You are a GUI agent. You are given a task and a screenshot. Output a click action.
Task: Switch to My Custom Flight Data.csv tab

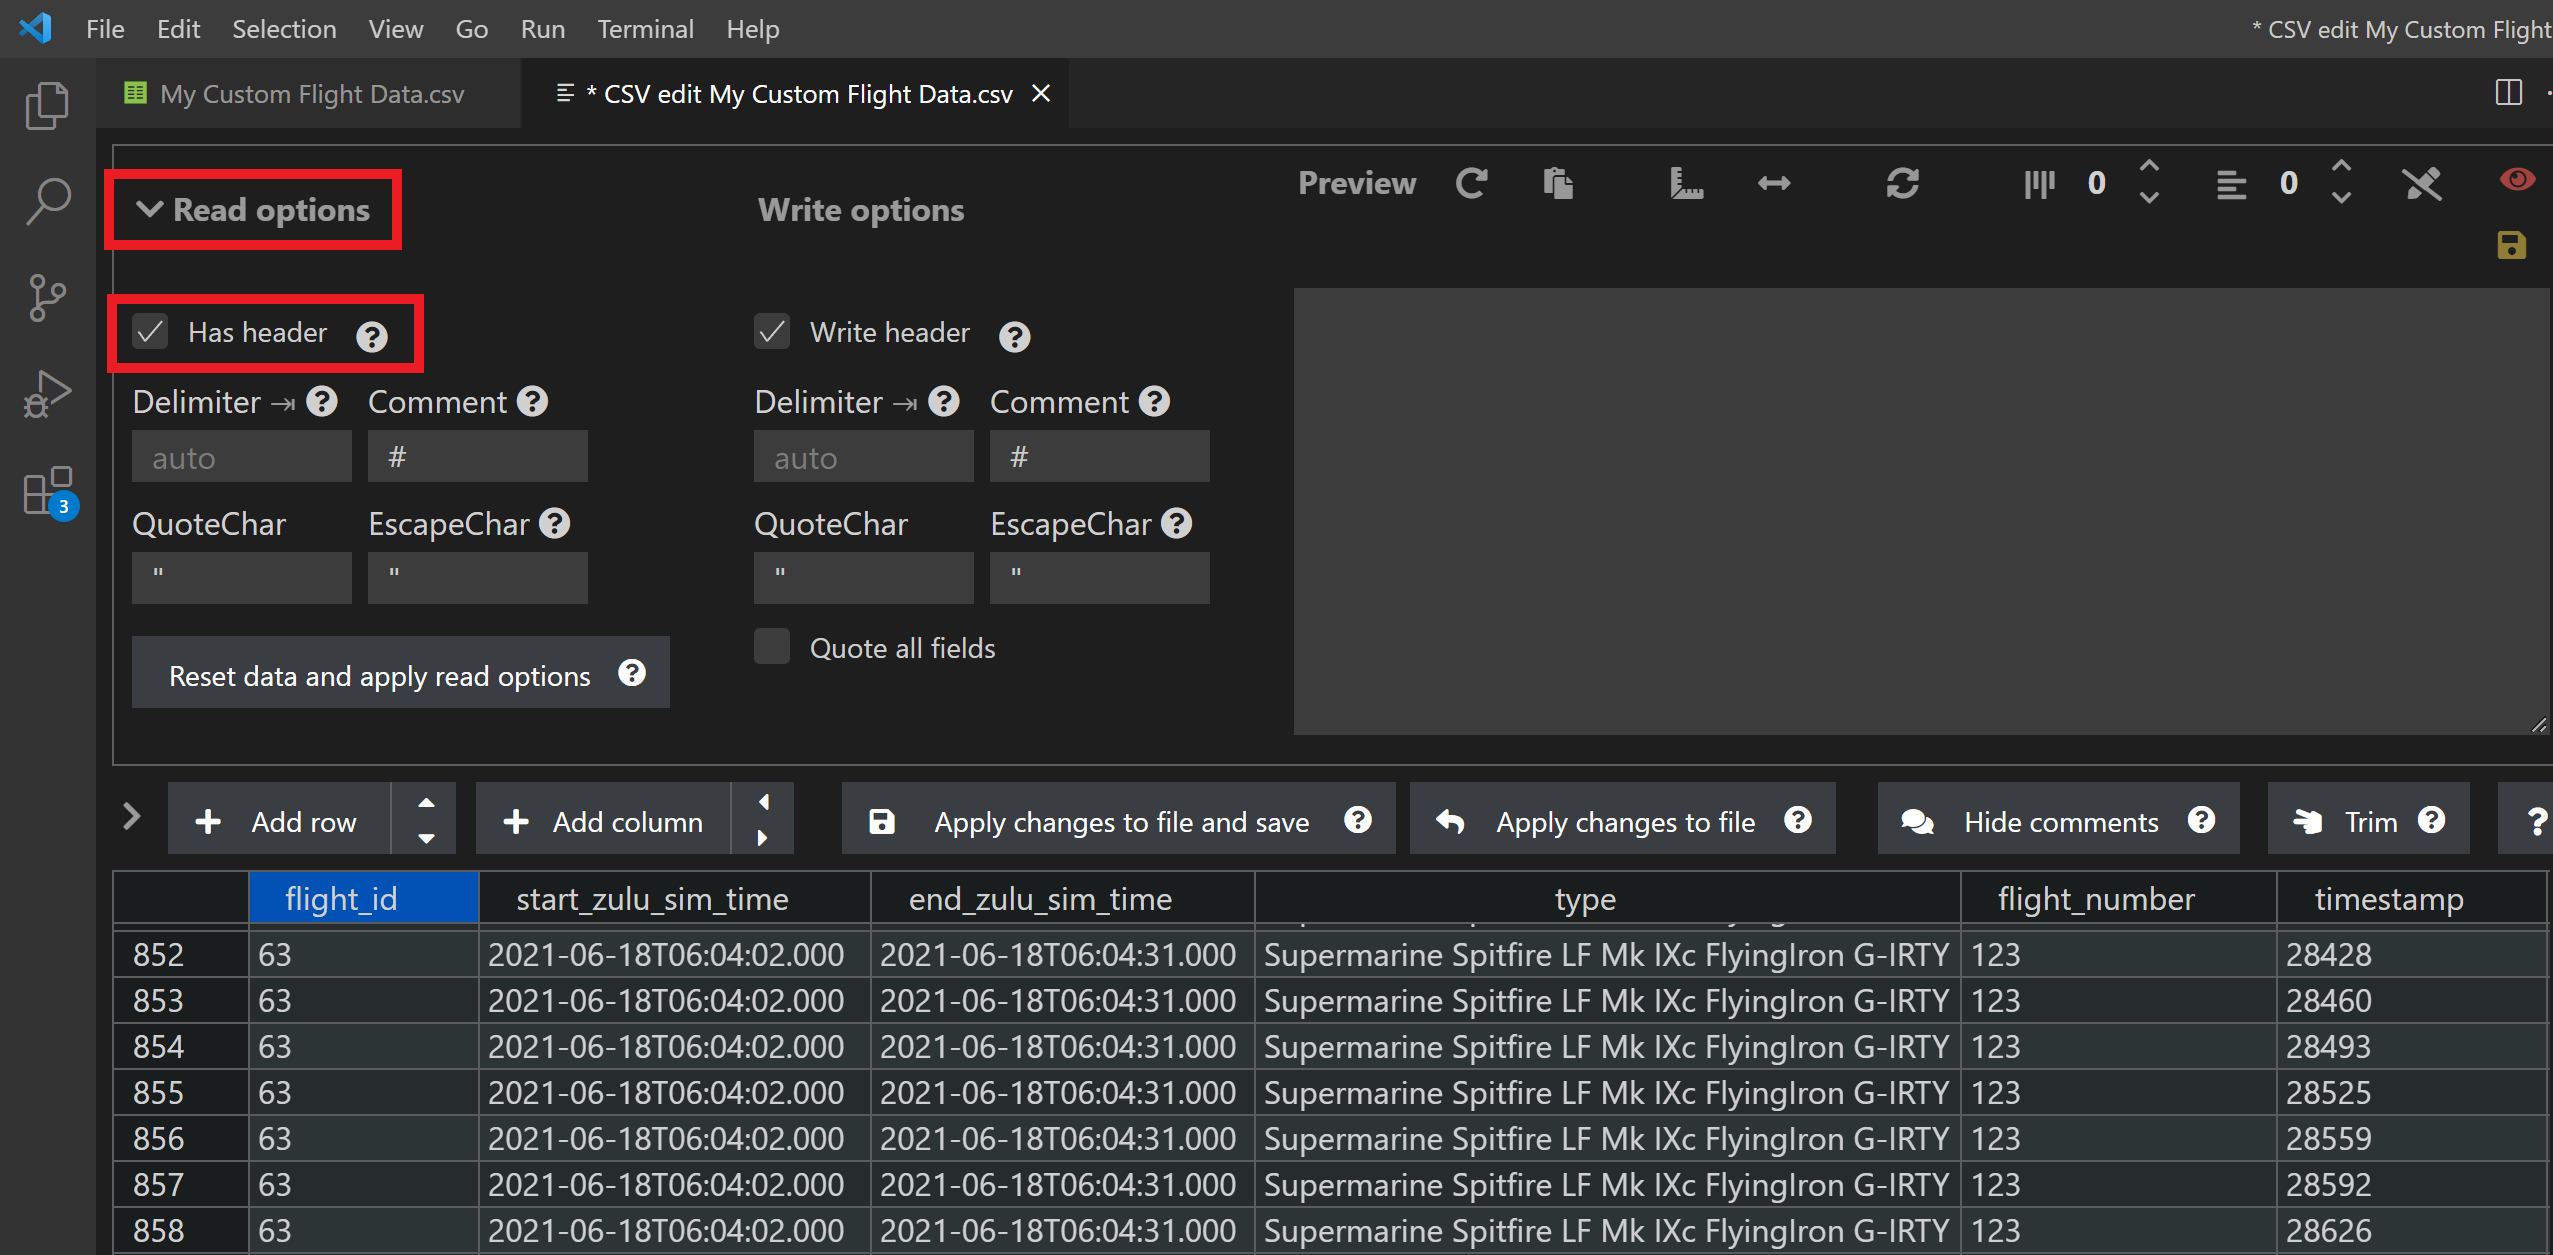point(311,94)
